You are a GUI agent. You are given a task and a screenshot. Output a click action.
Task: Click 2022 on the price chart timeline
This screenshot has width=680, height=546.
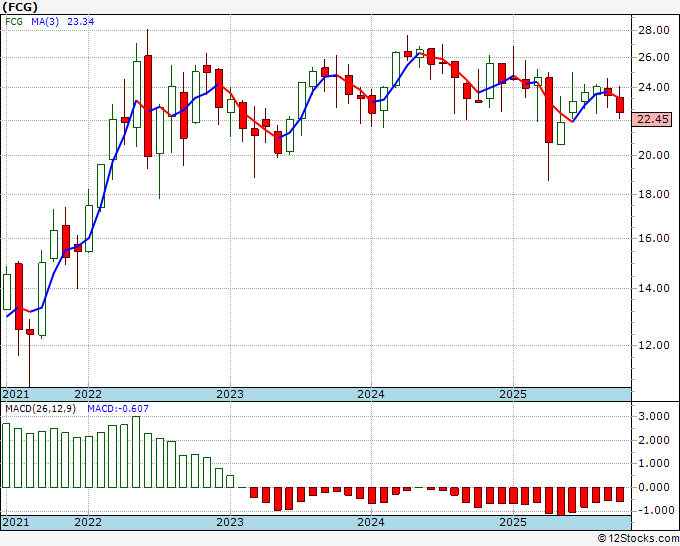tap(88, 394)
